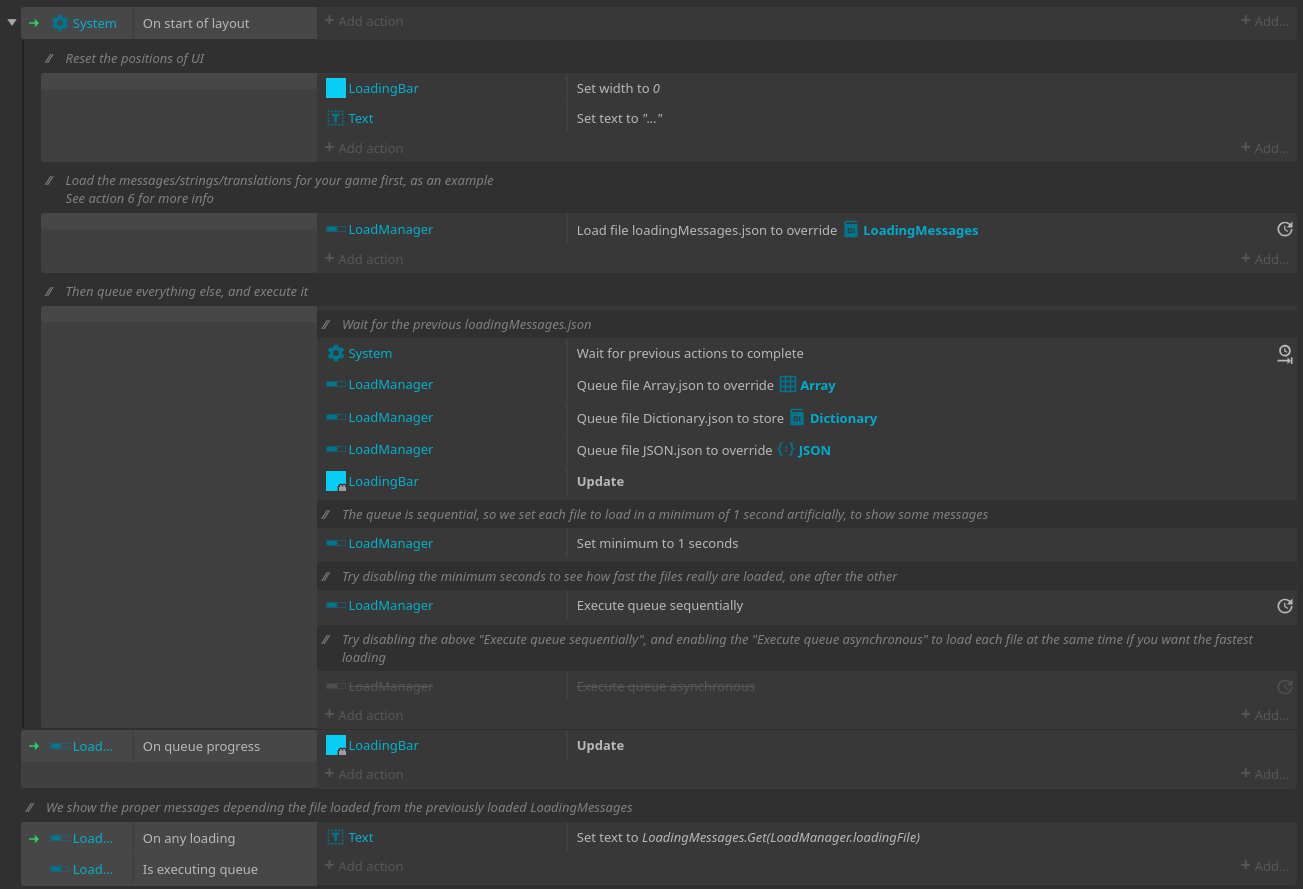Collapse the On start of layout event
Screen dimensions: 1303x889
pos(12,22)
